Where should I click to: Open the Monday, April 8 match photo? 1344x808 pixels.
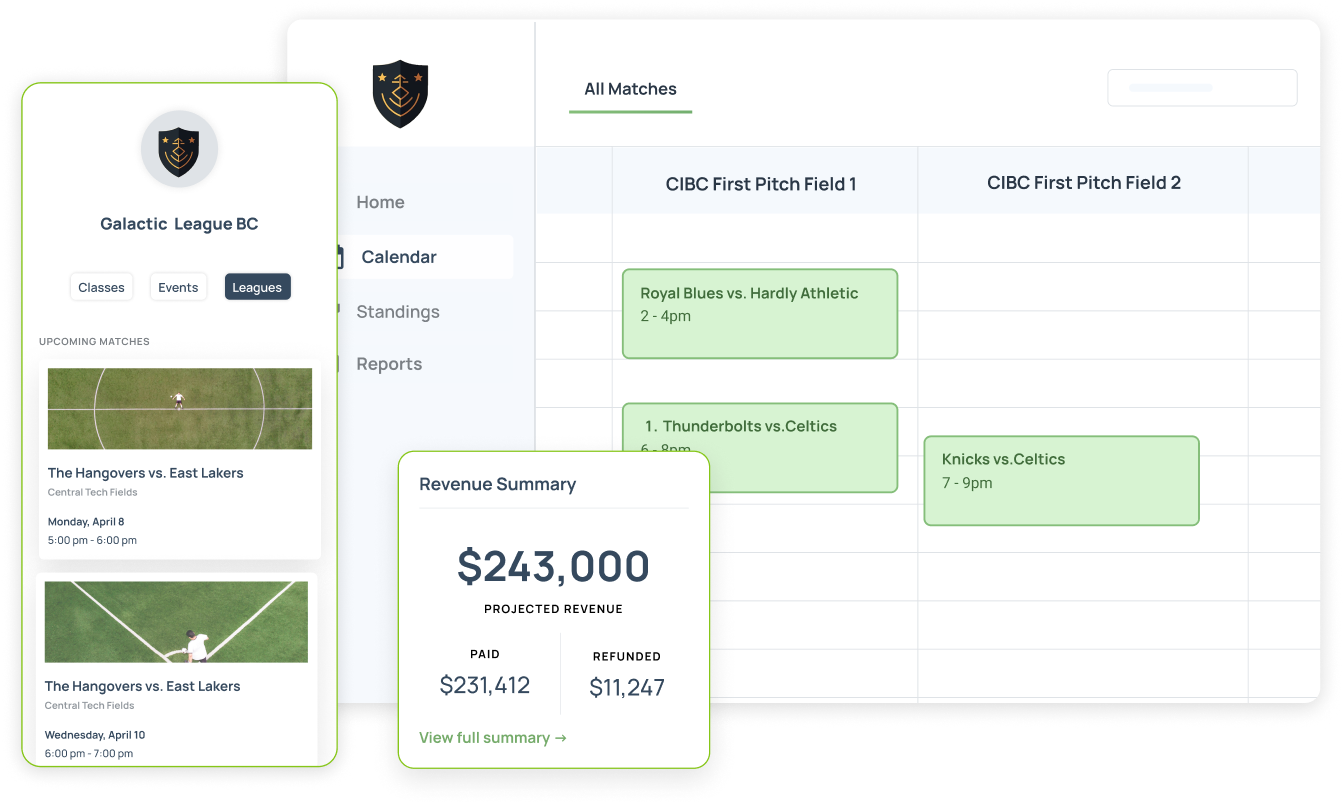[x=180, y=408]
